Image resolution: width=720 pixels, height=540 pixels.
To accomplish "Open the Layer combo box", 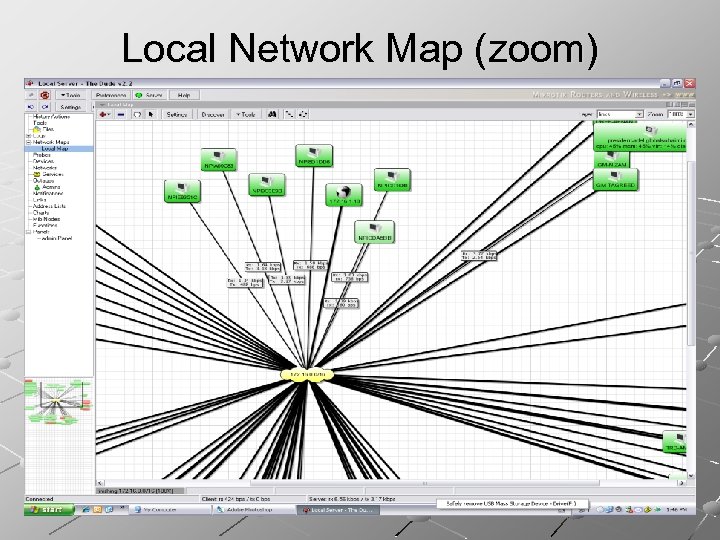I will [x=620, y=114].
